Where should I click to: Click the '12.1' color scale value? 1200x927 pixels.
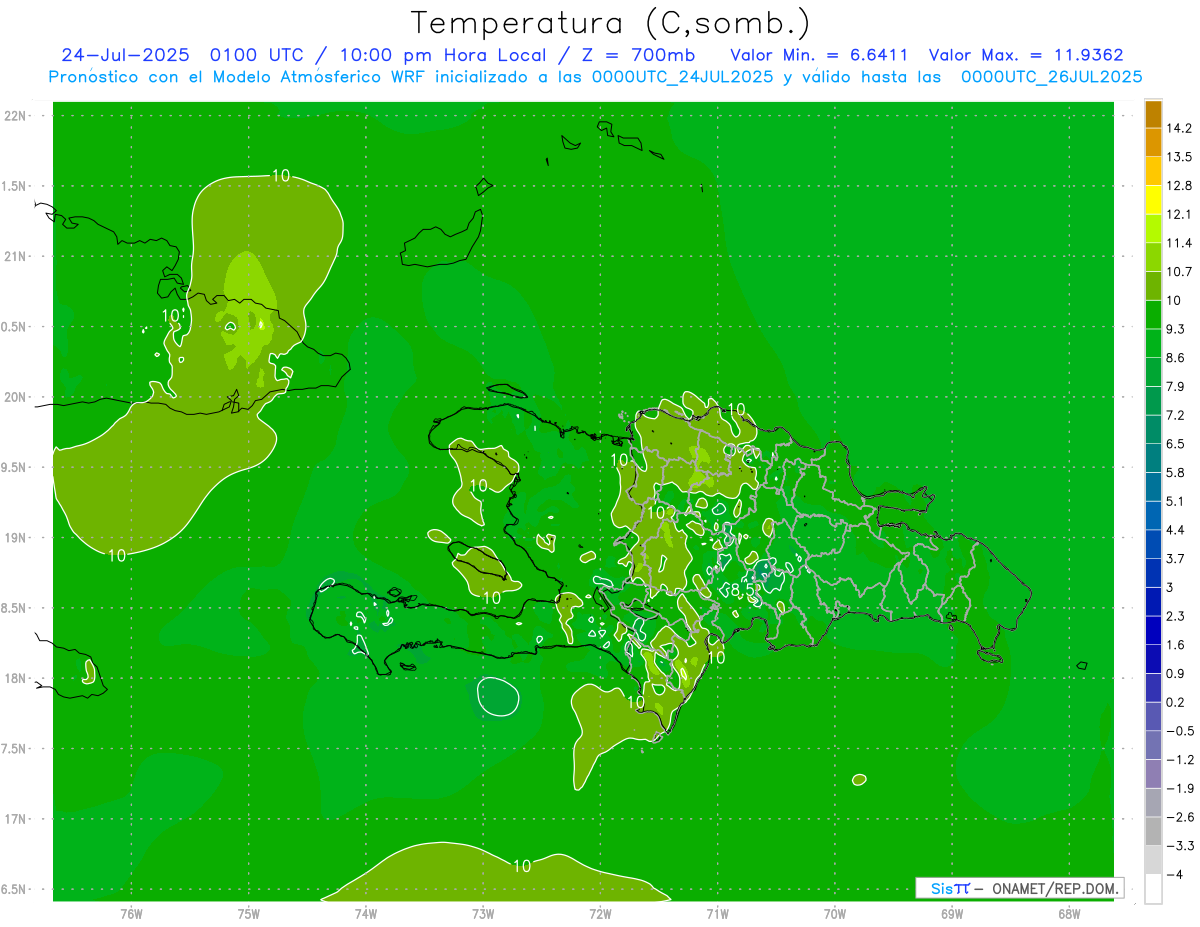1180,214
